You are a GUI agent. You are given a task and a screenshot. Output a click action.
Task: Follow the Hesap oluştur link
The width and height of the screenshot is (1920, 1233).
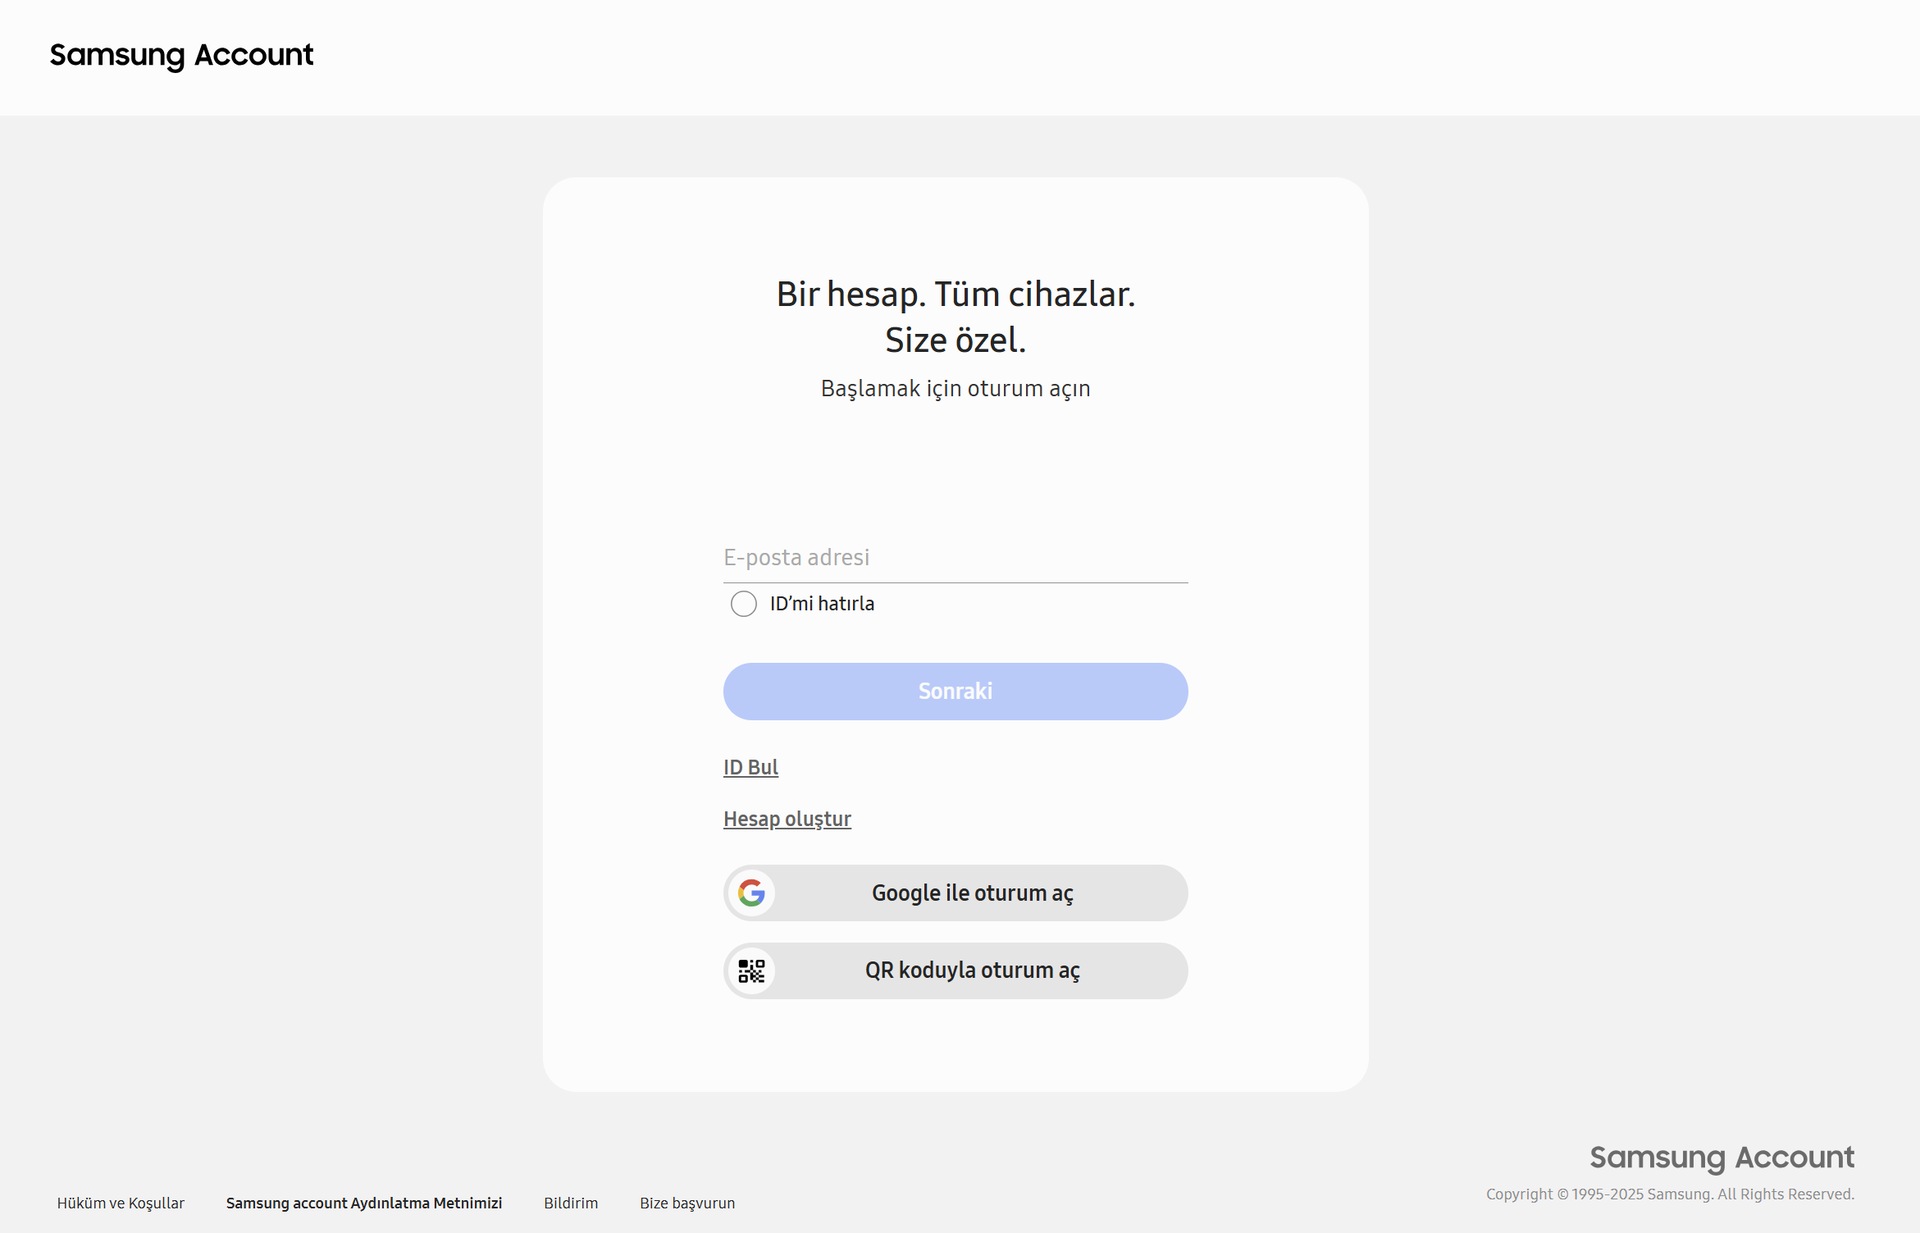[x=787, y=819]
